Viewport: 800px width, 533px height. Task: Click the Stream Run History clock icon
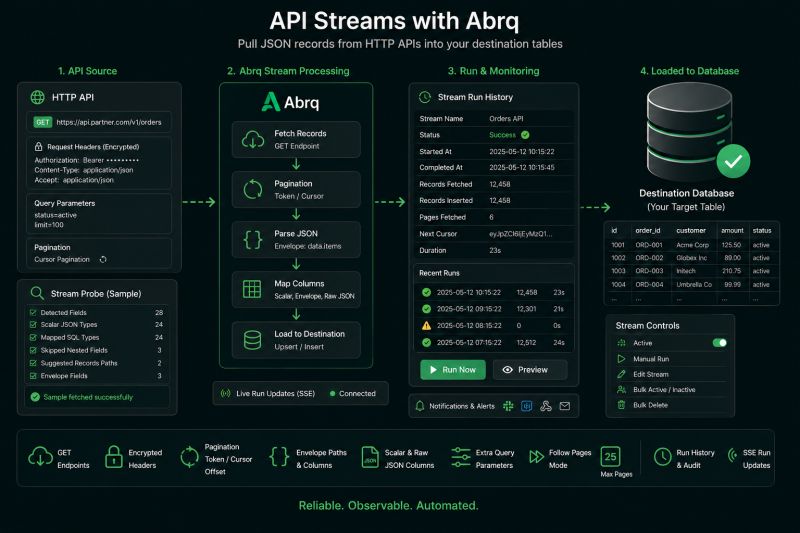[x=424, y=97]
